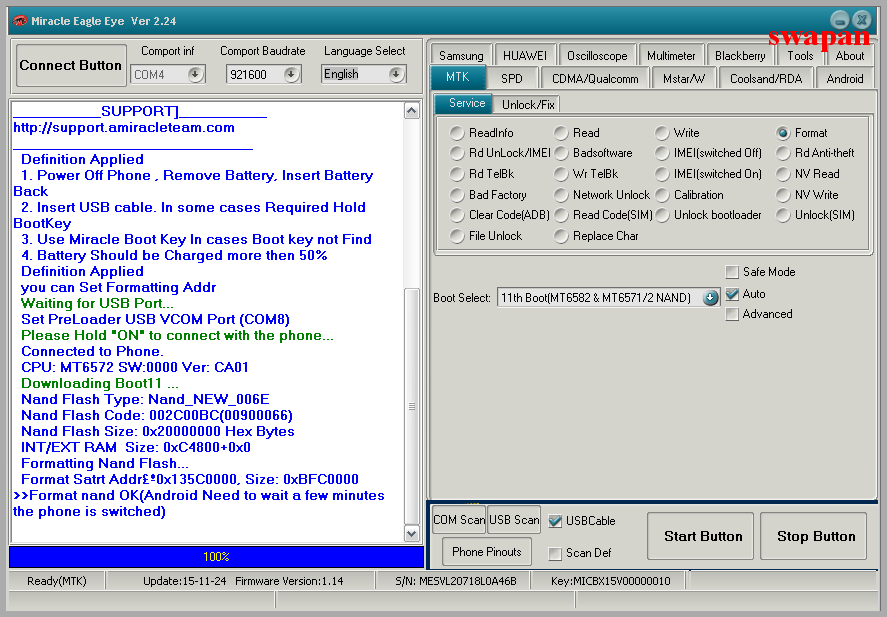
Task: Select the Clear Code(ADB) radio option
Action: [457, 215]
